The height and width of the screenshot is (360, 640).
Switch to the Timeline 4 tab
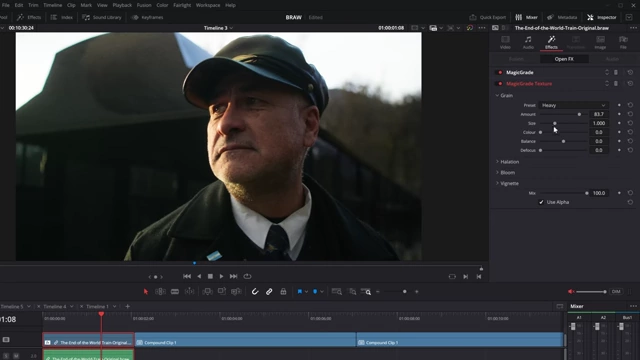[x=55, y=307]
